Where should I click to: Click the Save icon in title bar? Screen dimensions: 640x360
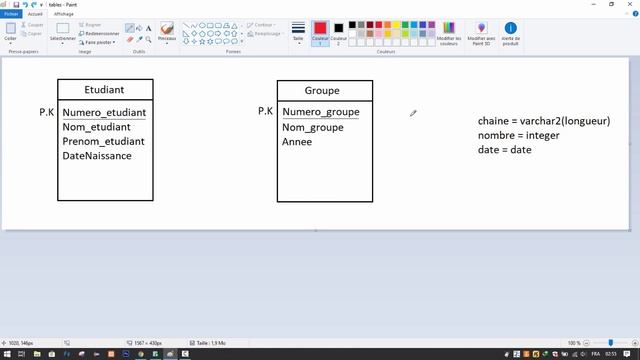16,4
